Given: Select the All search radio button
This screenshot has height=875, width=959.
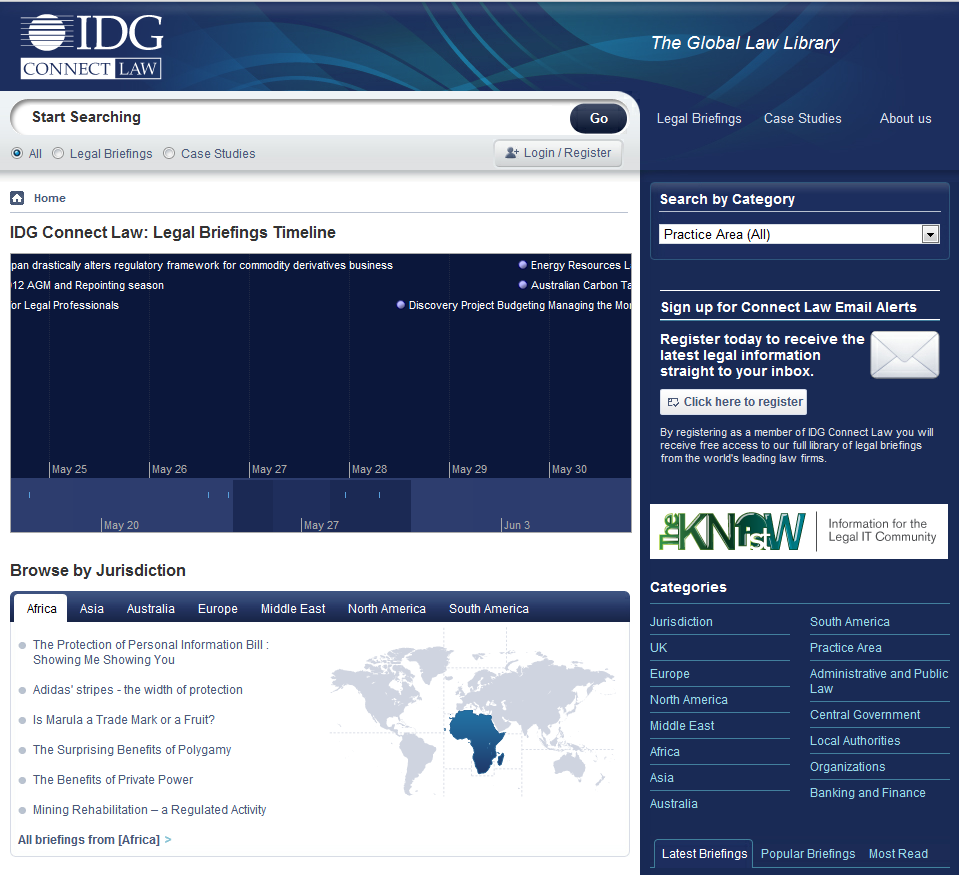Looking at the screenshot, I should click(x=17, y=153).
